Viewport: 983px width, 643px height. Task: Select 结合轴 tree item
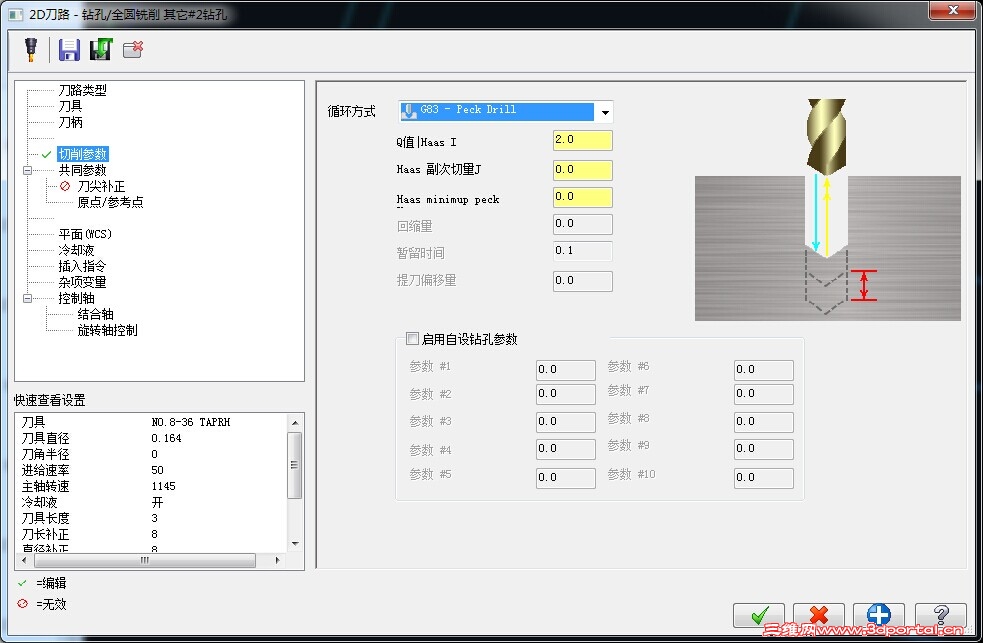95,314
